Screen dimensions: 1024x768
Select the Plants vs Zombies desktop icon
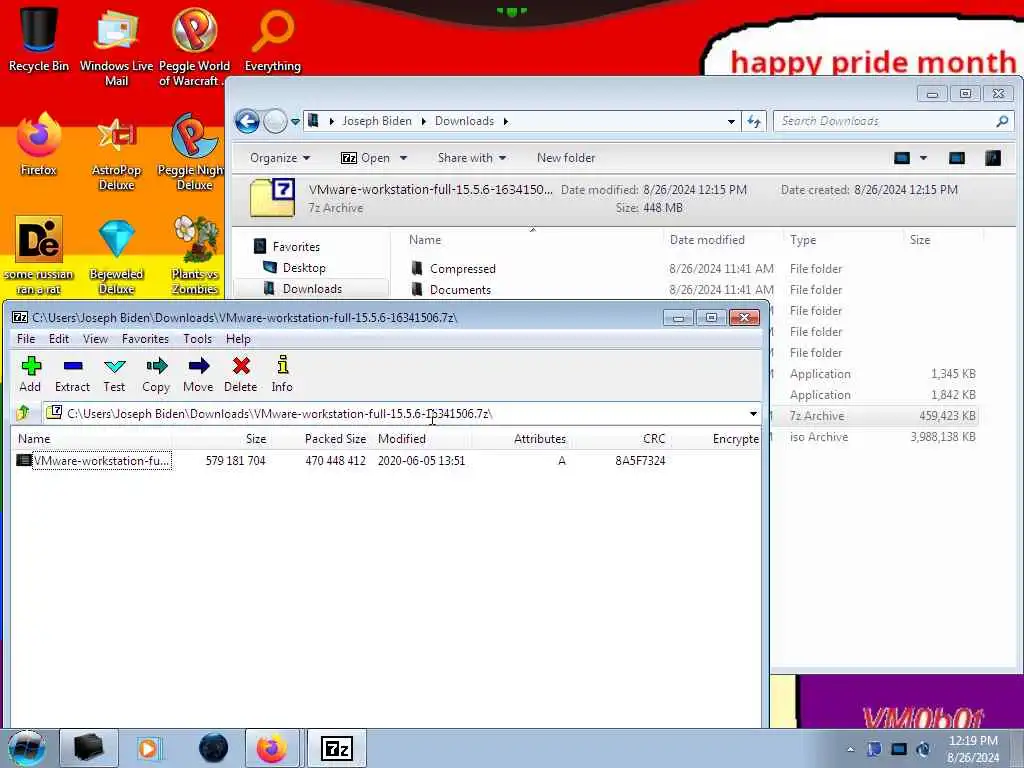(x=195, y=256)
